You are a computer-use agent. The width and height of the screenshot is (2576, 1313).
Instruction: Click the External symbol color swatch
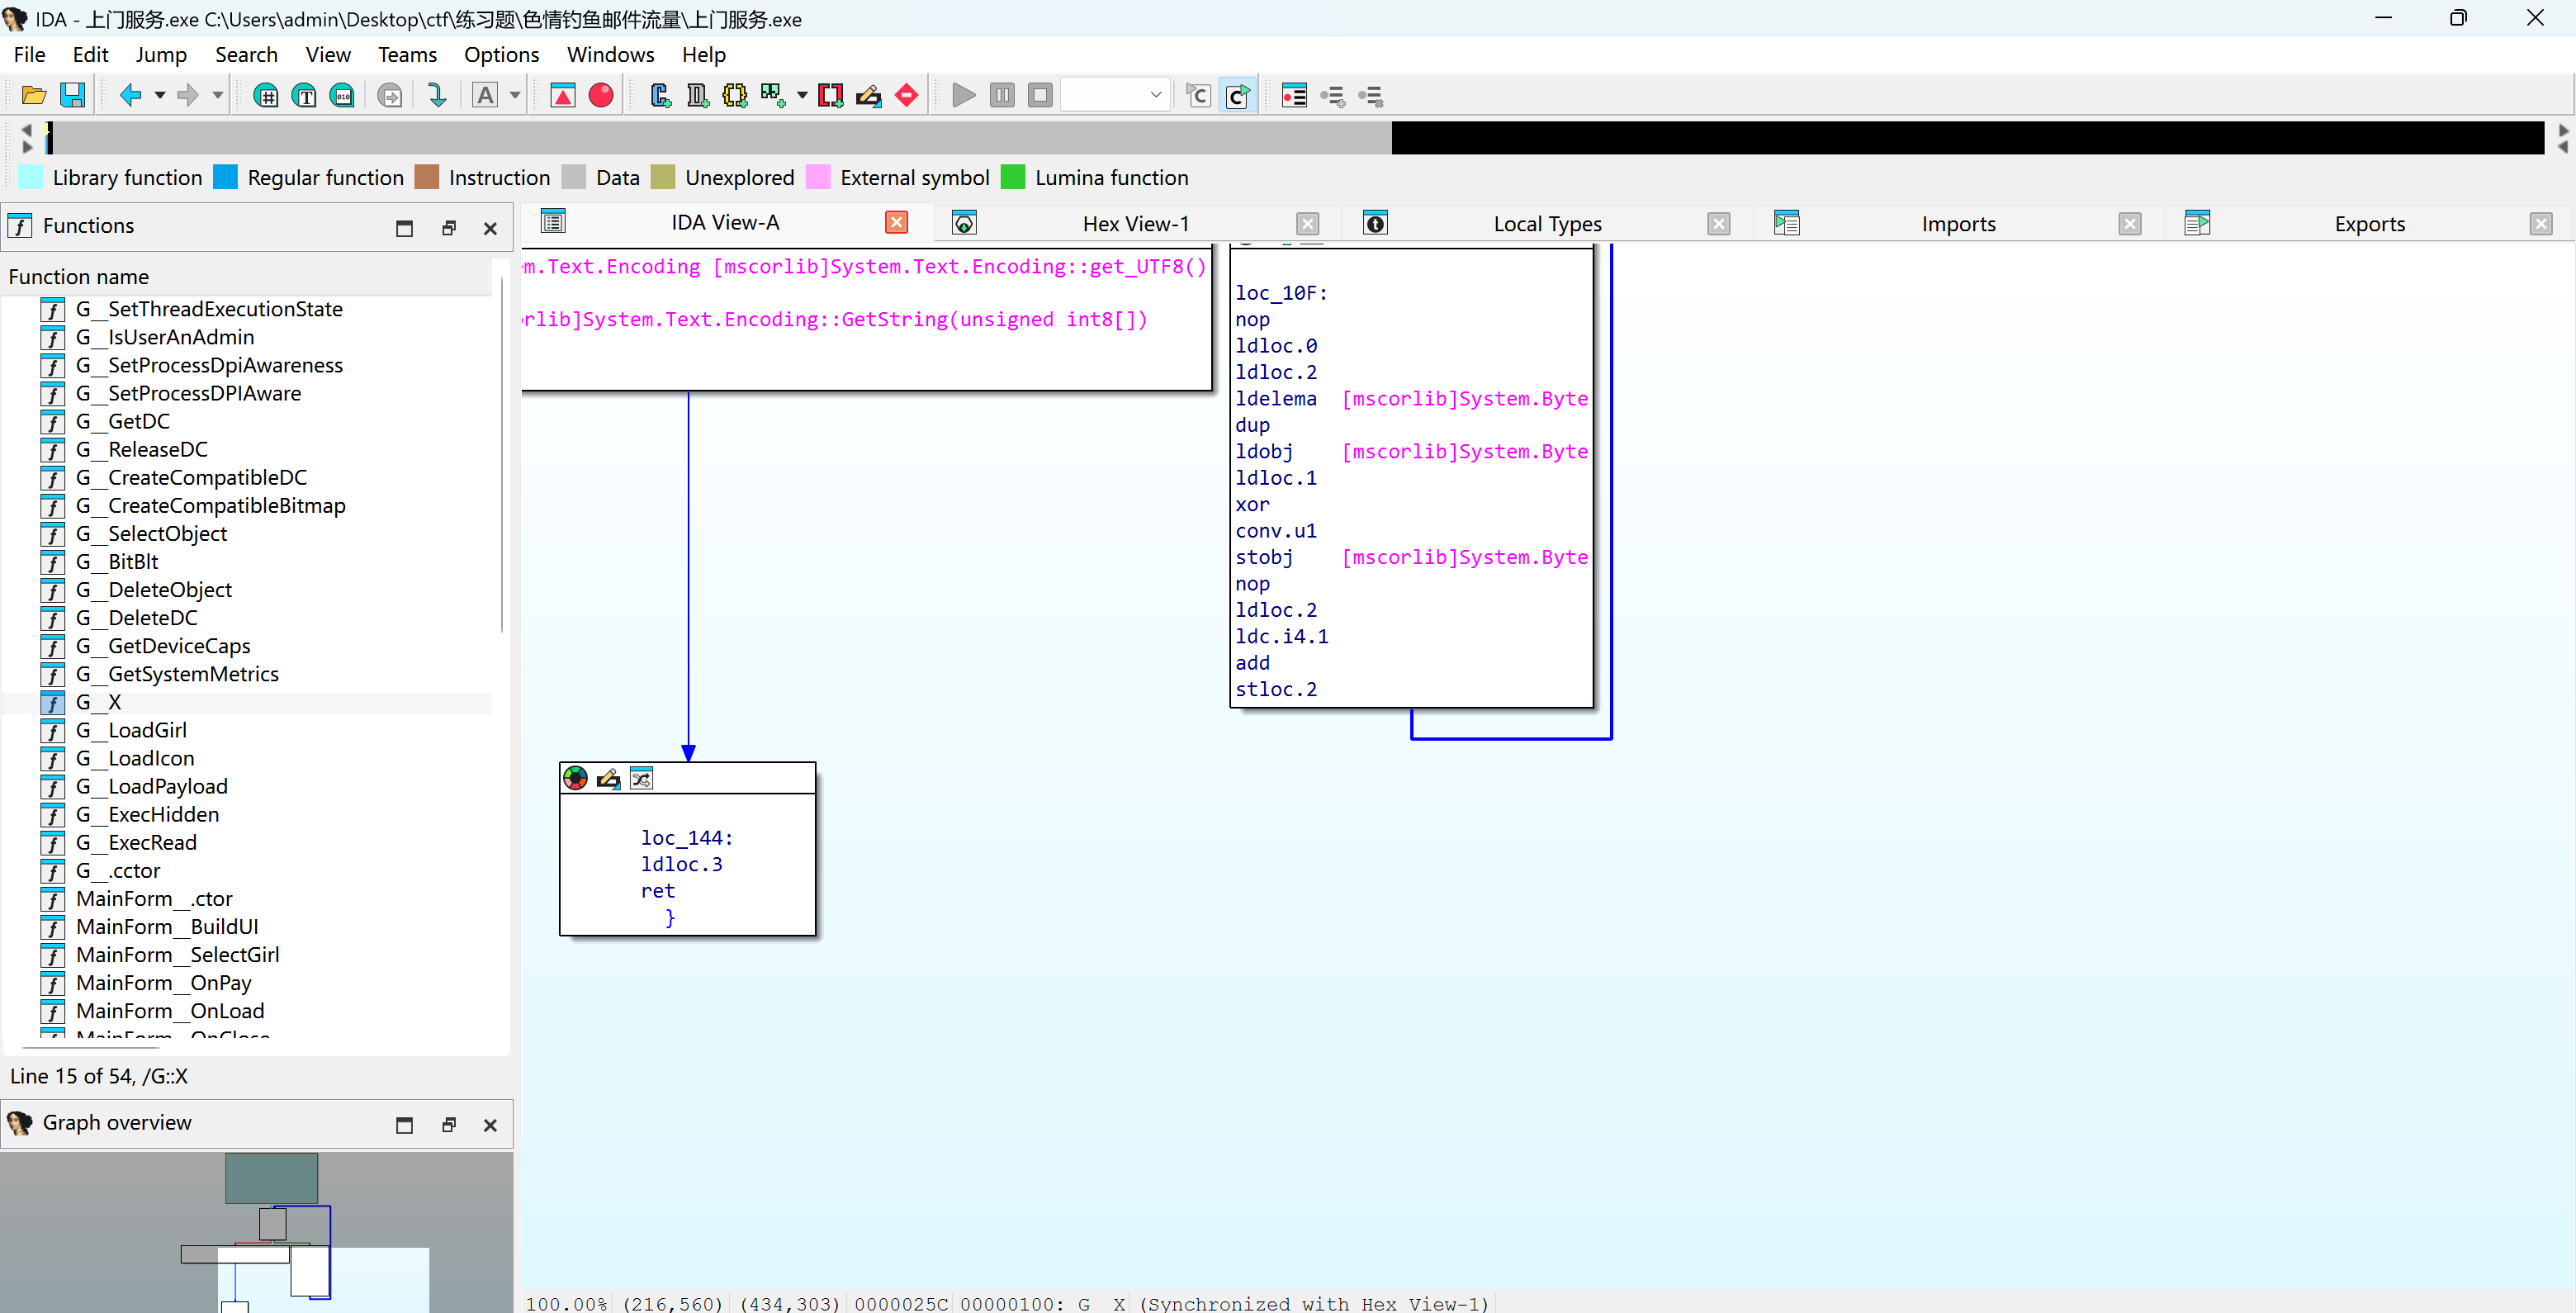tap(818, 177)
